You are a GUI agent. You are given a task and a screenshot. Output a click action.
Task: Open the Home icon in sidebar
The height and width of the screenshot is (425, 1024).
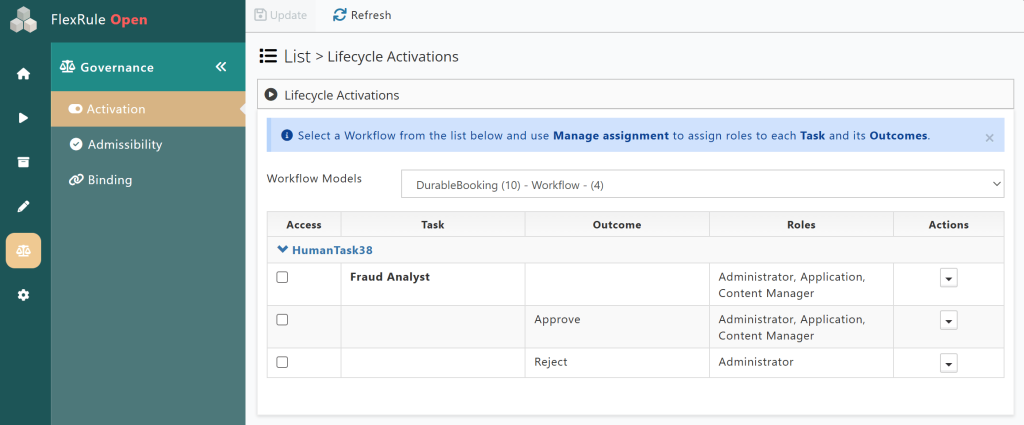coord(24,74)
